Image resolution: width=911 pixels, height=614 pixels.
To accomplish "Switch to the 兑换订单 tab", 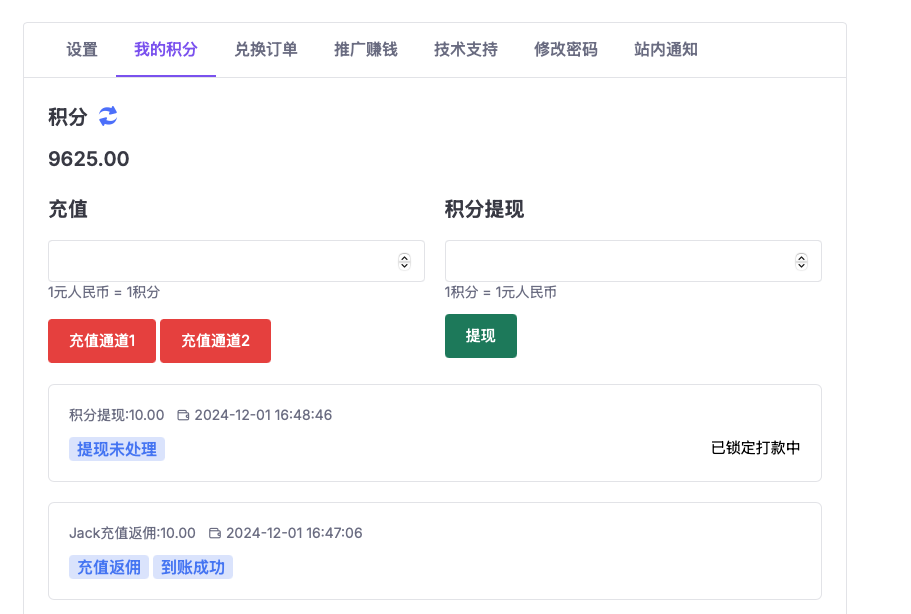I will pos(266,49).
